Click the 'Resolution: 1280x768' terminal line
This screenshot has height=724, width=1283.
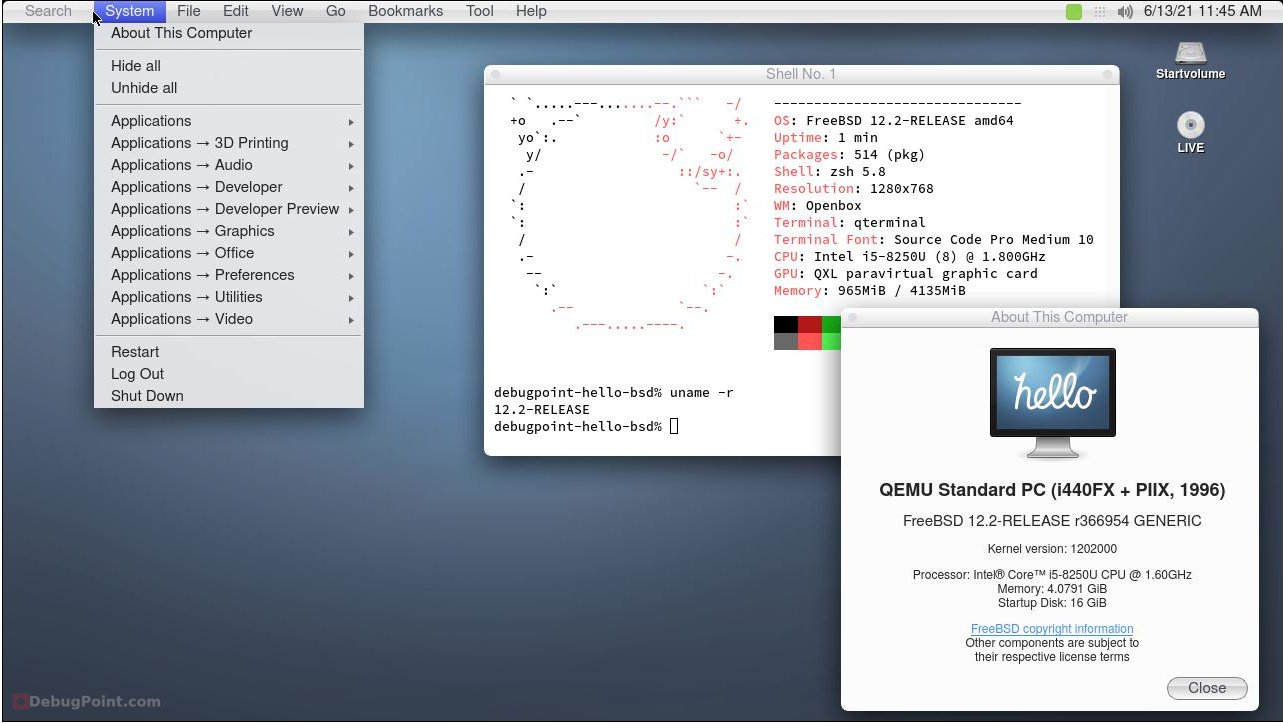(854, 189)
